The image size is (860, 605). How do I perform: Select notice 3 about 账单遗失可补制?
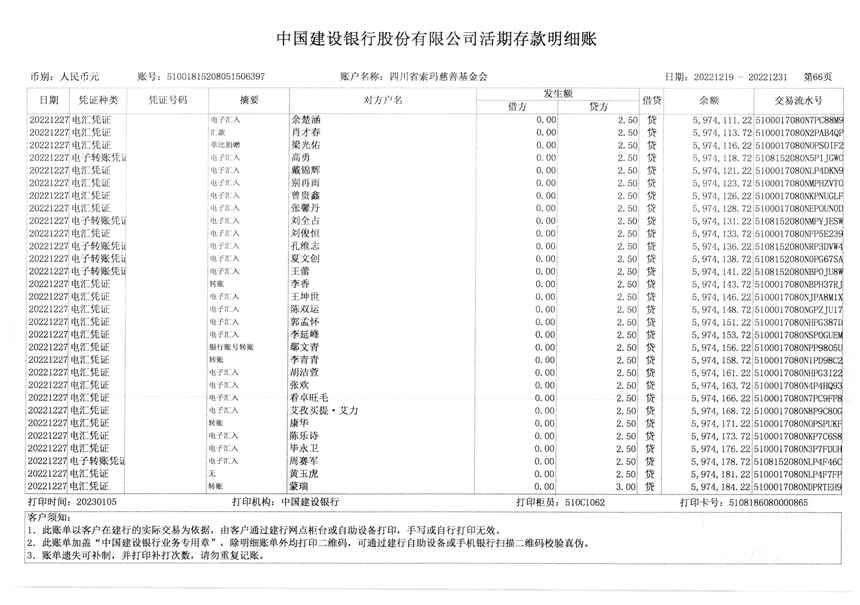pos(146,555)
